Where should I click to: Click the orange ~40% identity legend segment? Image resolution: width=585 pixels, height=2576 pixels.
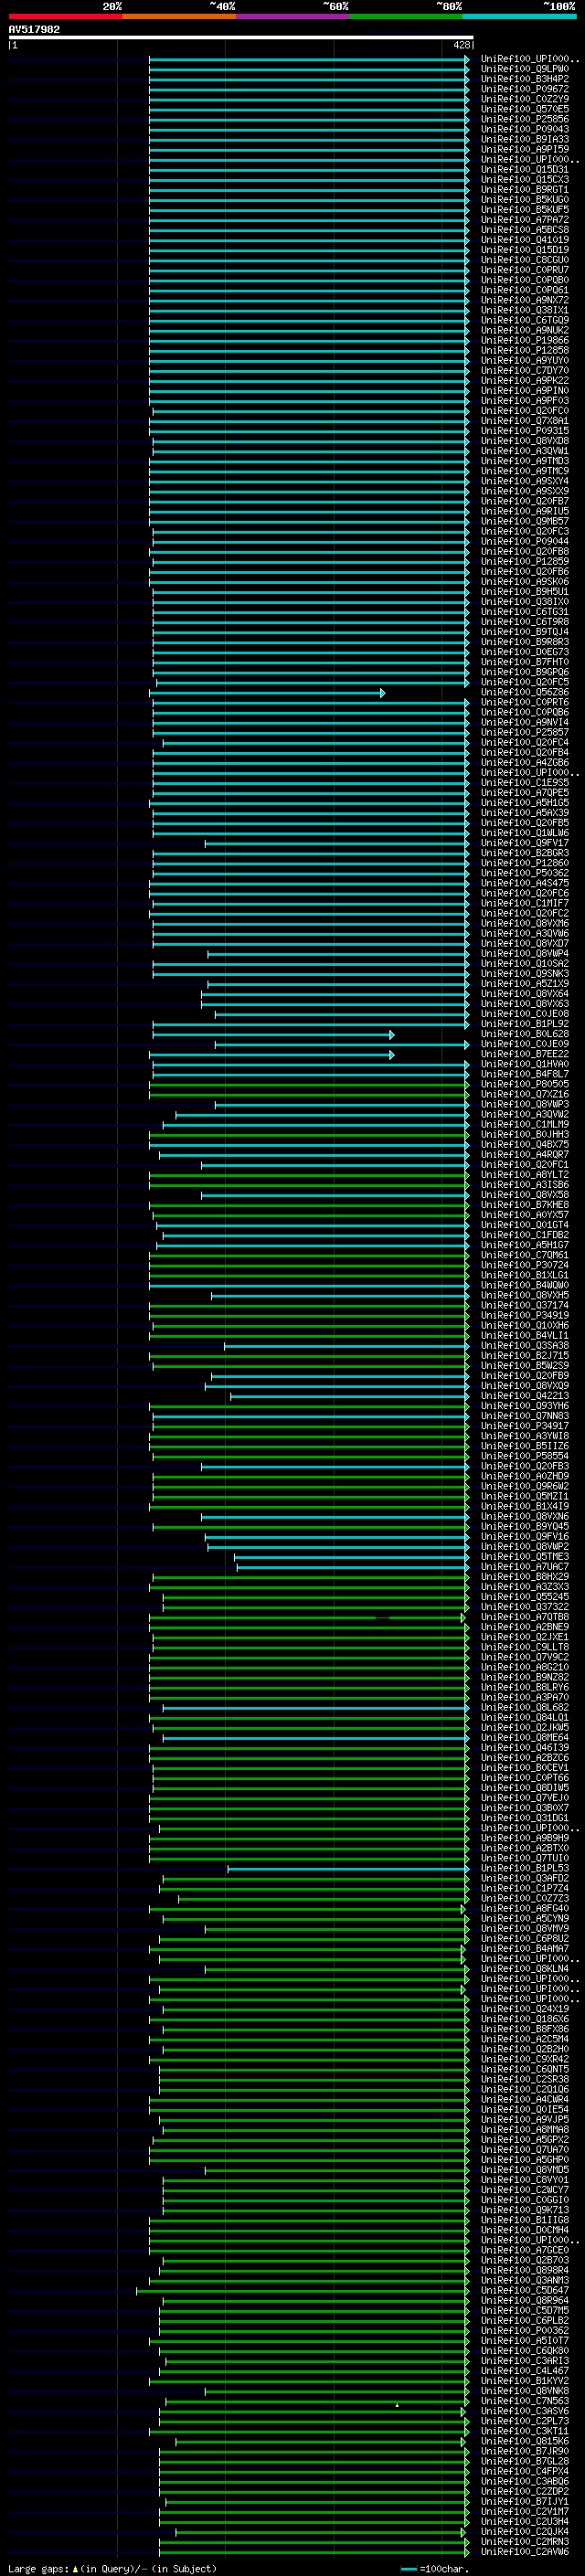[179, 17]
